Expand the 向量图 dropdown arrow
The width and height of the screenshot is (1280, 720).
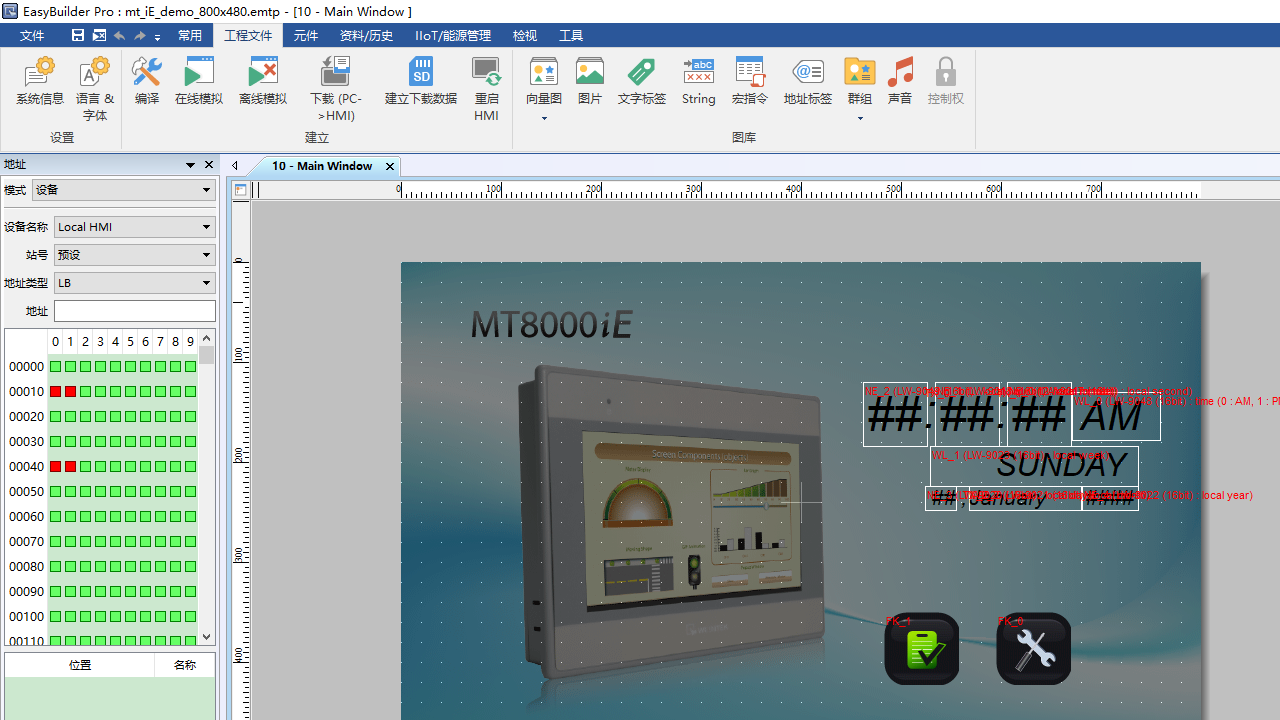[544, 118]
